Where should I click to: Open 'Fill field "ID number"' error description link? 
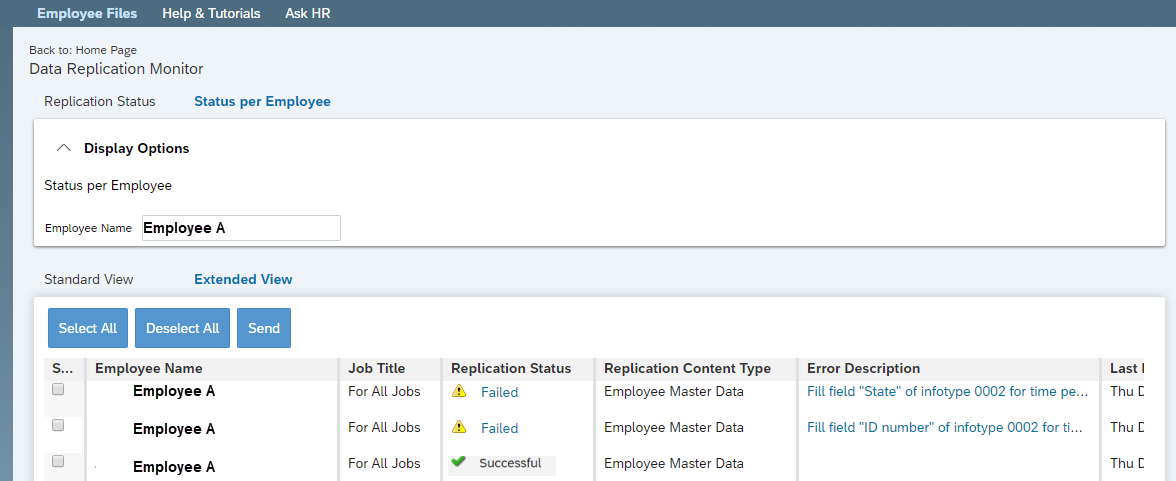coord(945,427)
